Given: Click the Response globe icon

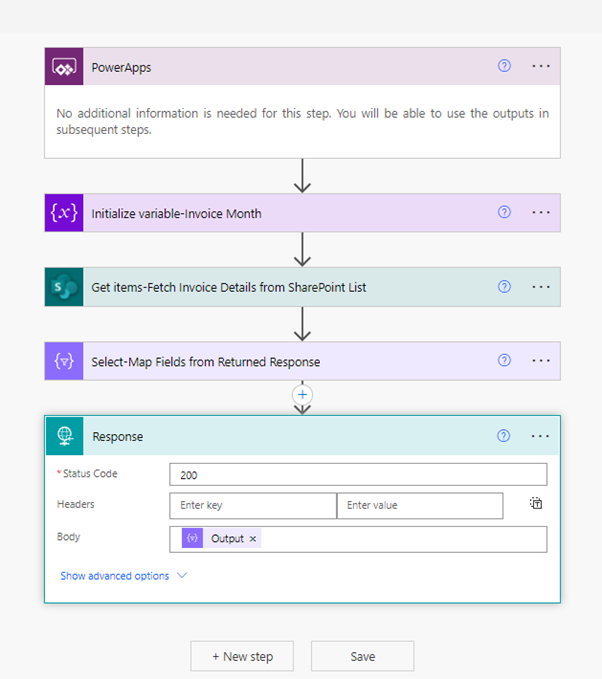Looking at the screenshot, I should (x=65, y=436).
